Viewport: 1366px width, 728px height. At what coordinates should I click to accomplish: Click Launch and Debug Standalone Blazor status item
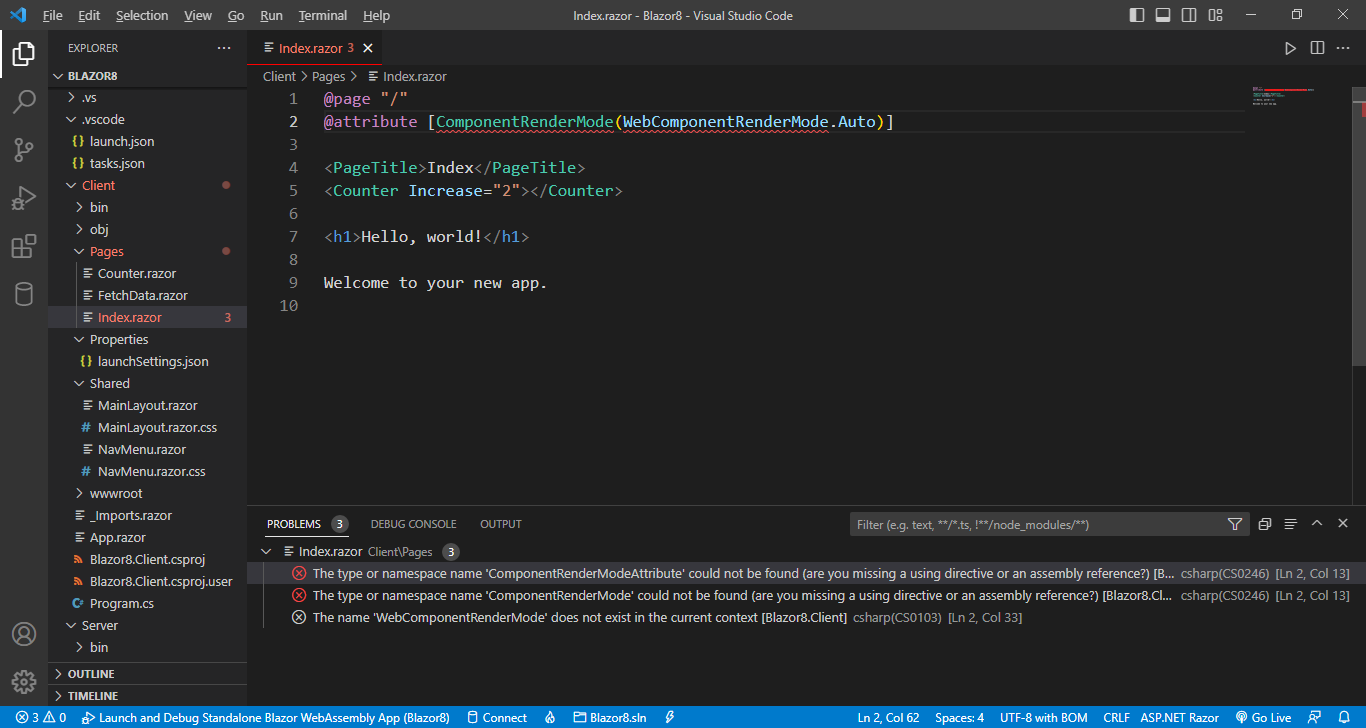[x=265, y=718]
